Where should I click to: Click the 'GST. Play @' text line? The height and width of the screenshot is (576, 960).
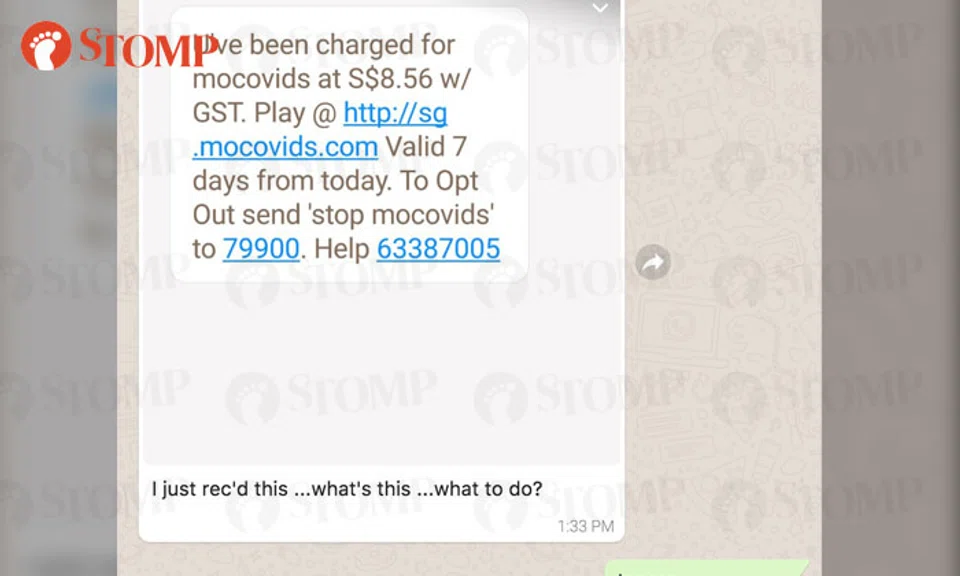pos(264,113)
